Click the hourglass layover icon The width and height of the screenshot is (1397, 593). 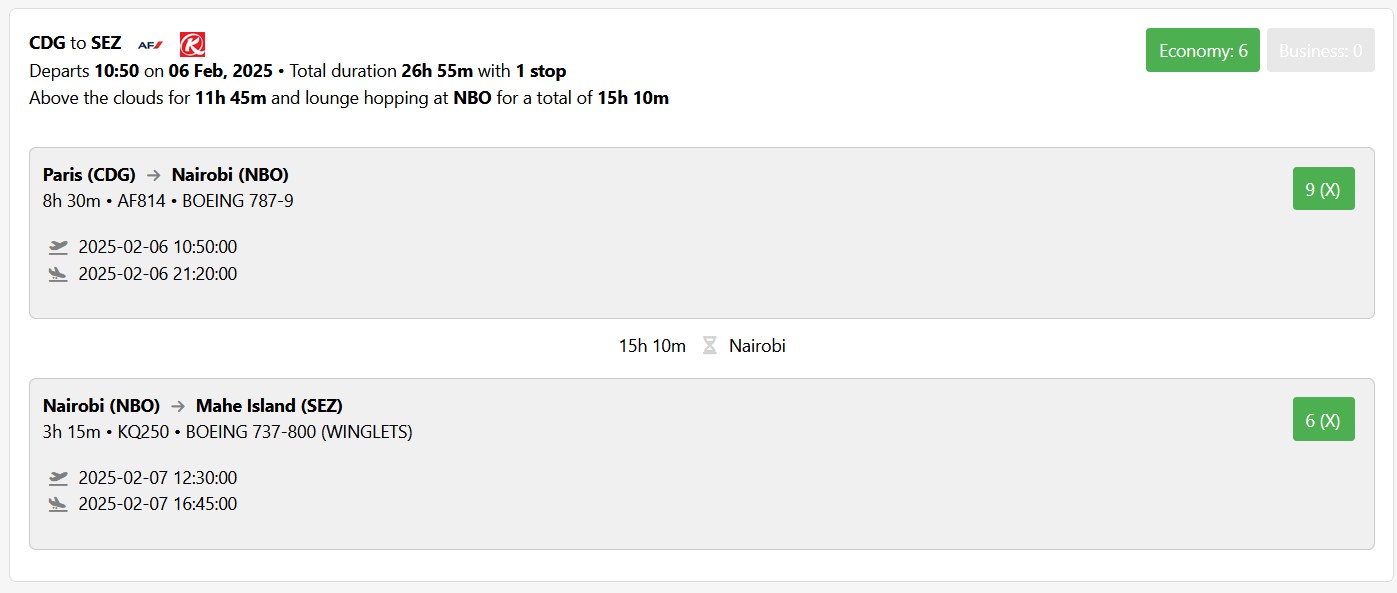click(709, 346)
